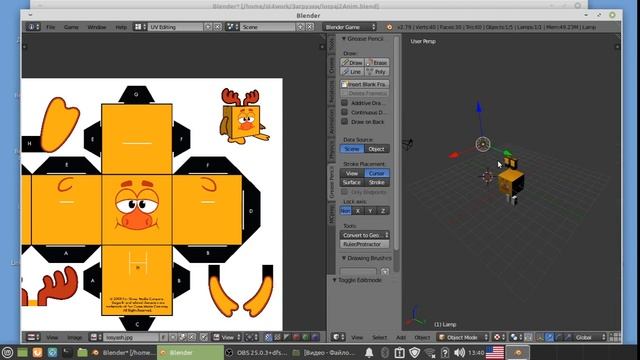Delete the UV Editing screen layout

[218, 27]
